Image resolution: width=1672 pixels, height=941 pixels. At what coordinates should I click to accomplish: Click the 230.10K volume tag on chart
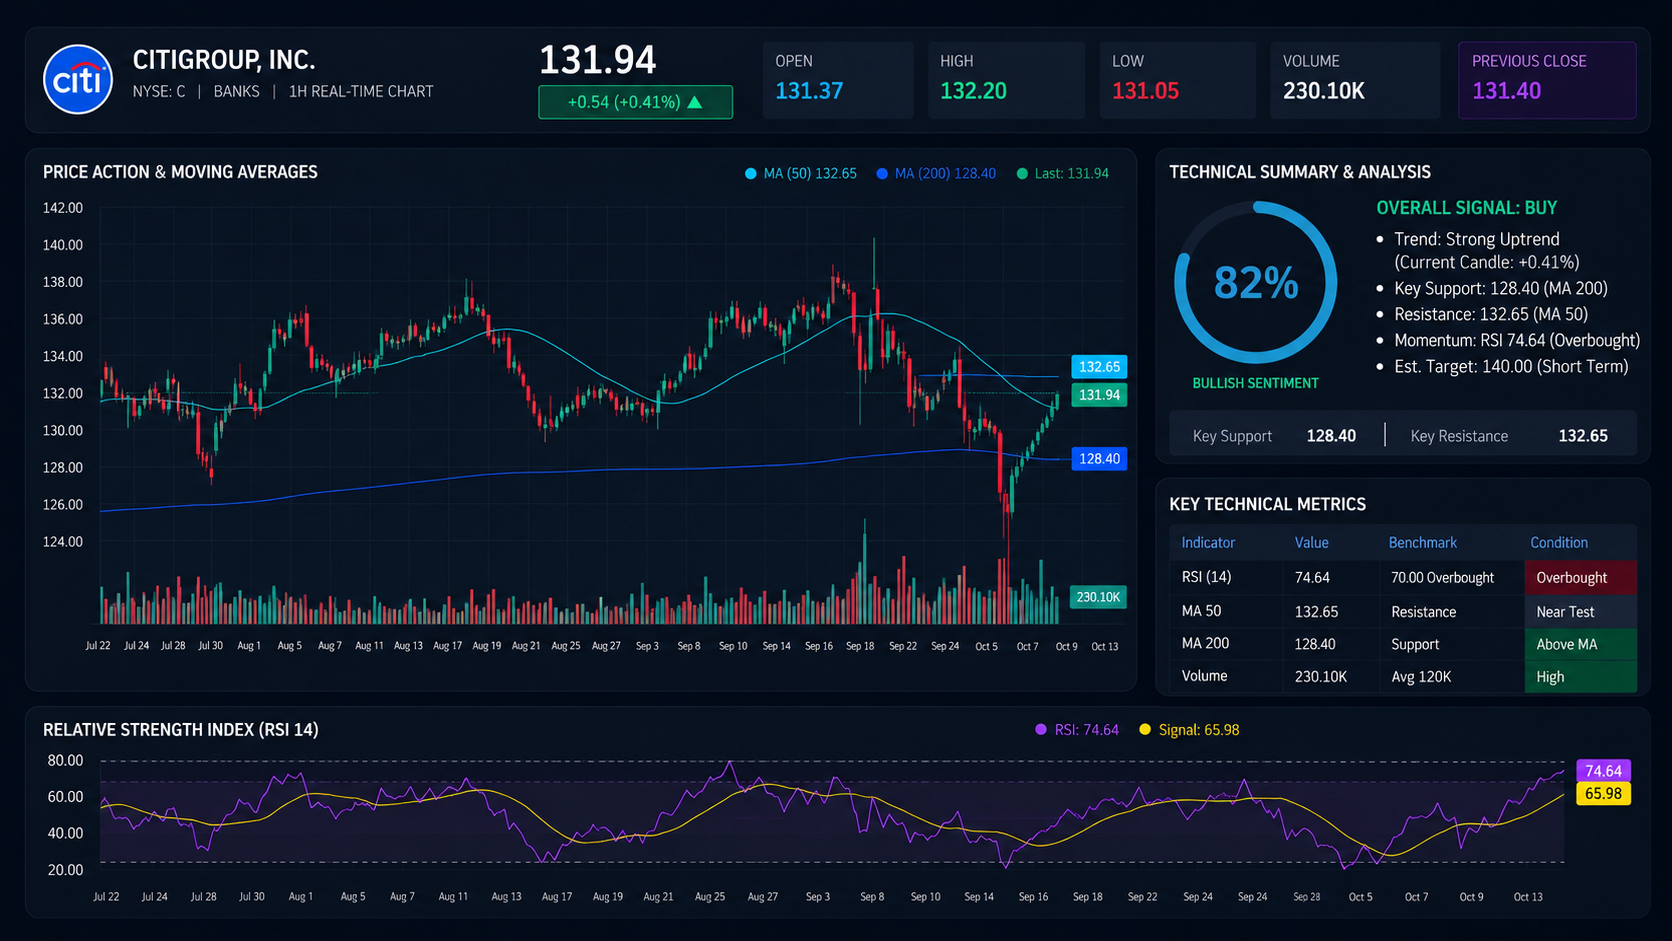click(1098, 597)
